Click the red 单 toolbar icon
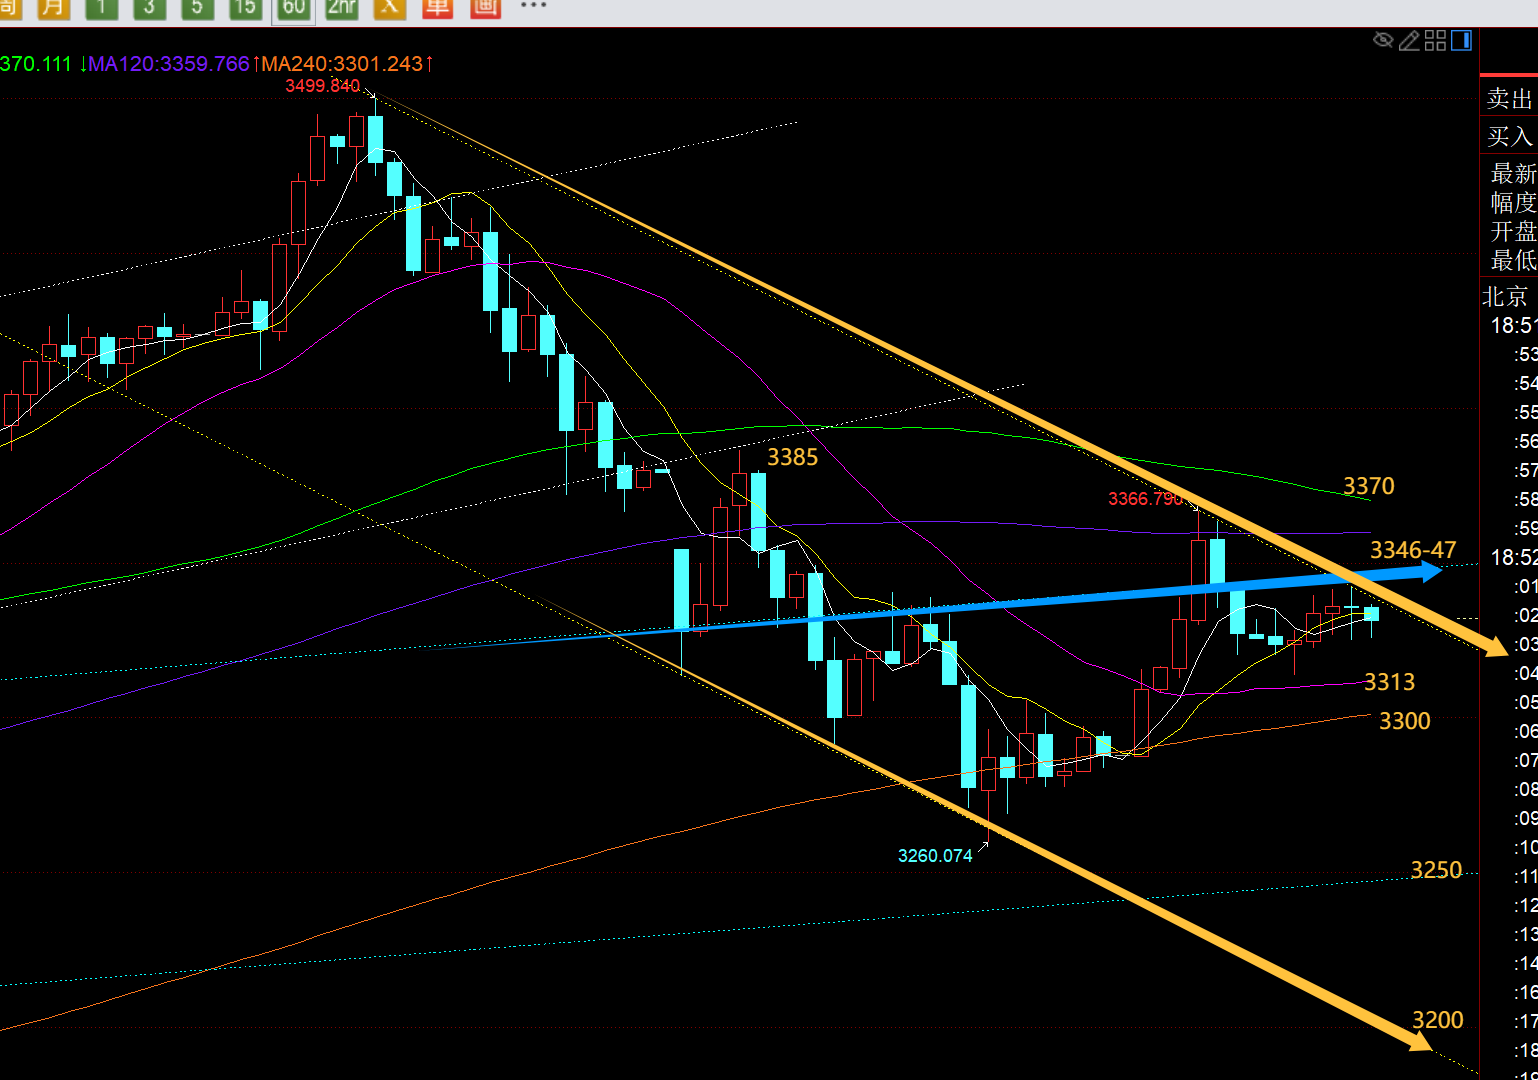Screen dimensions: 1538x1080 [437, 8]
